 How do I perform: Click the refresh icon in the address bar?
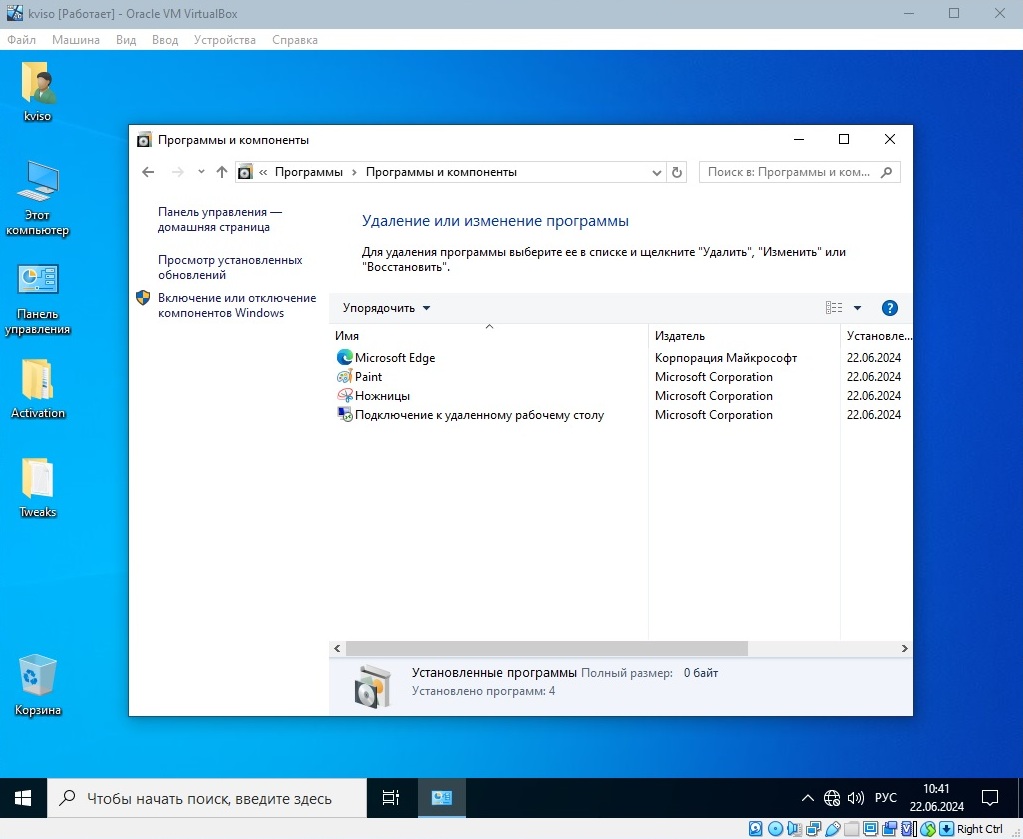677,172
